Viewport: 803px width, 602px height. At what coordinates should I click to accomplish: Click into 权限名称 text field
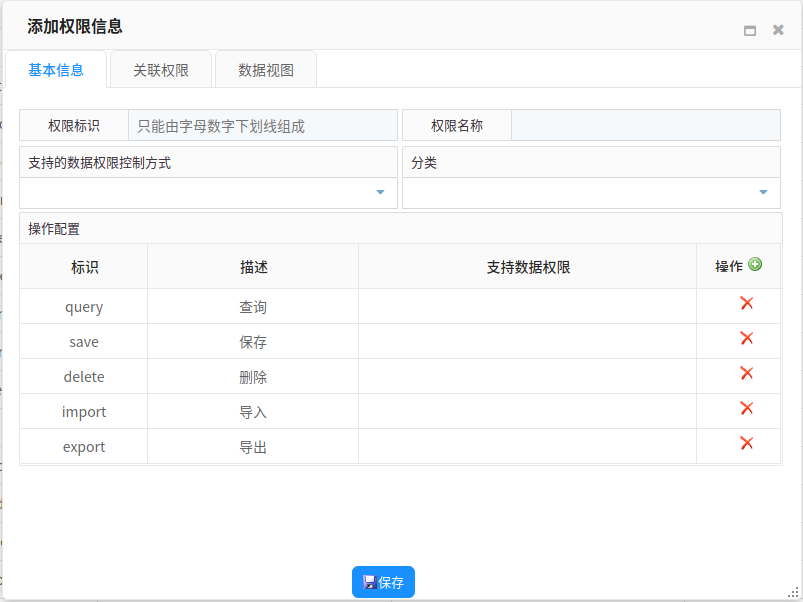pyautogui.click(x=645, y=126)
